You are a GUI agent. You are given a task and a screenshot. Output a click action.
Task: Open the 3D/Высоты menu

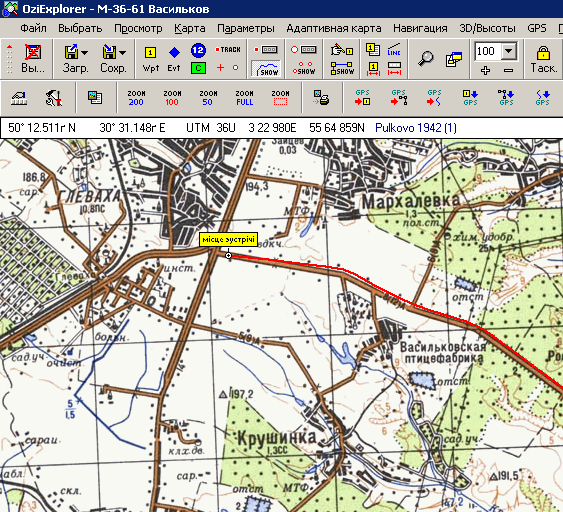click(488, 28)
